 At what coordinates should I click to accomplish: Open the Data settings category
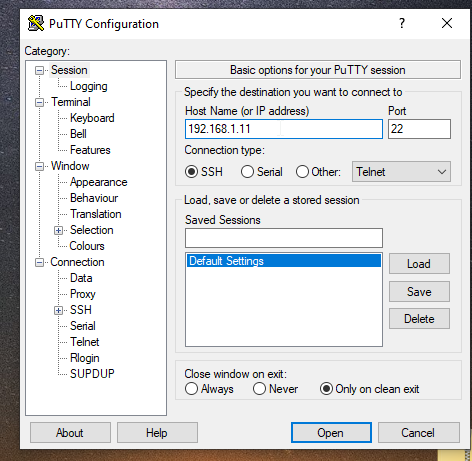(81, 278)
